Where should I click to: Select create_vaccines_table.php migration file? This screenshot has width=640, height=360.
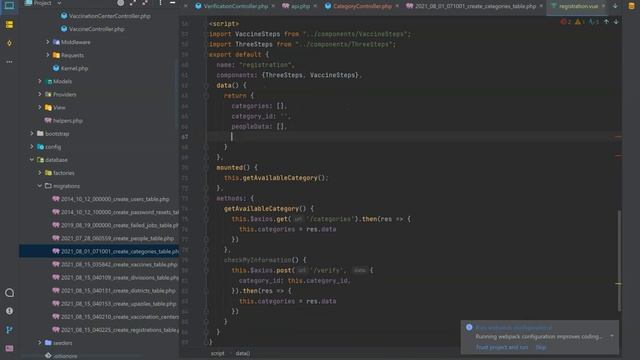(115, 264)
